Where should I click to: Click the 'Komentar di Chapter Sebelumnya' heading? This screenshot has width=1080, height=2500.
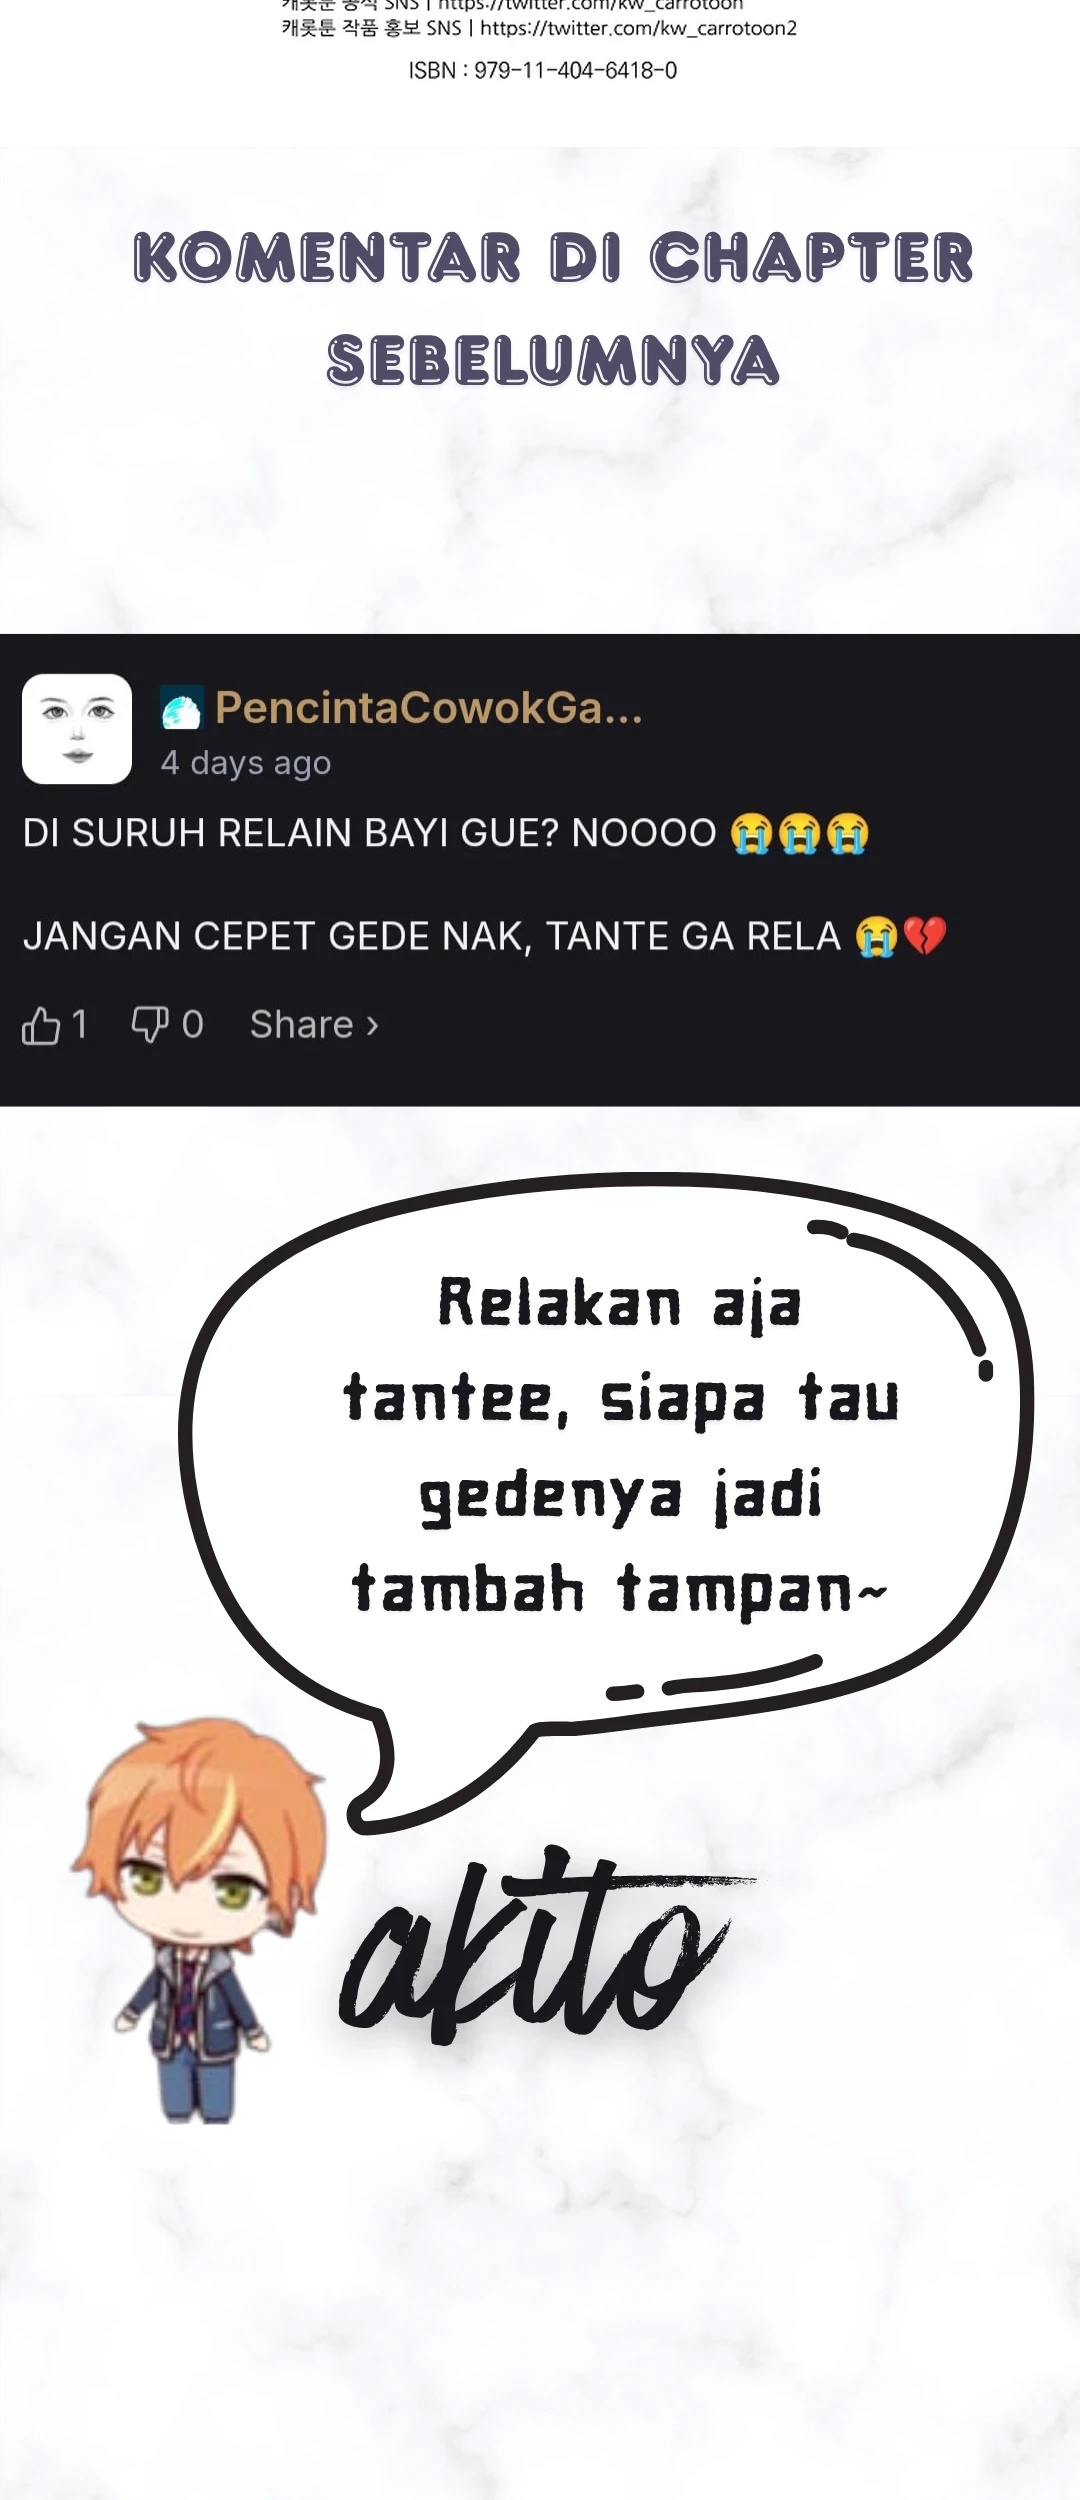[553, 308]
